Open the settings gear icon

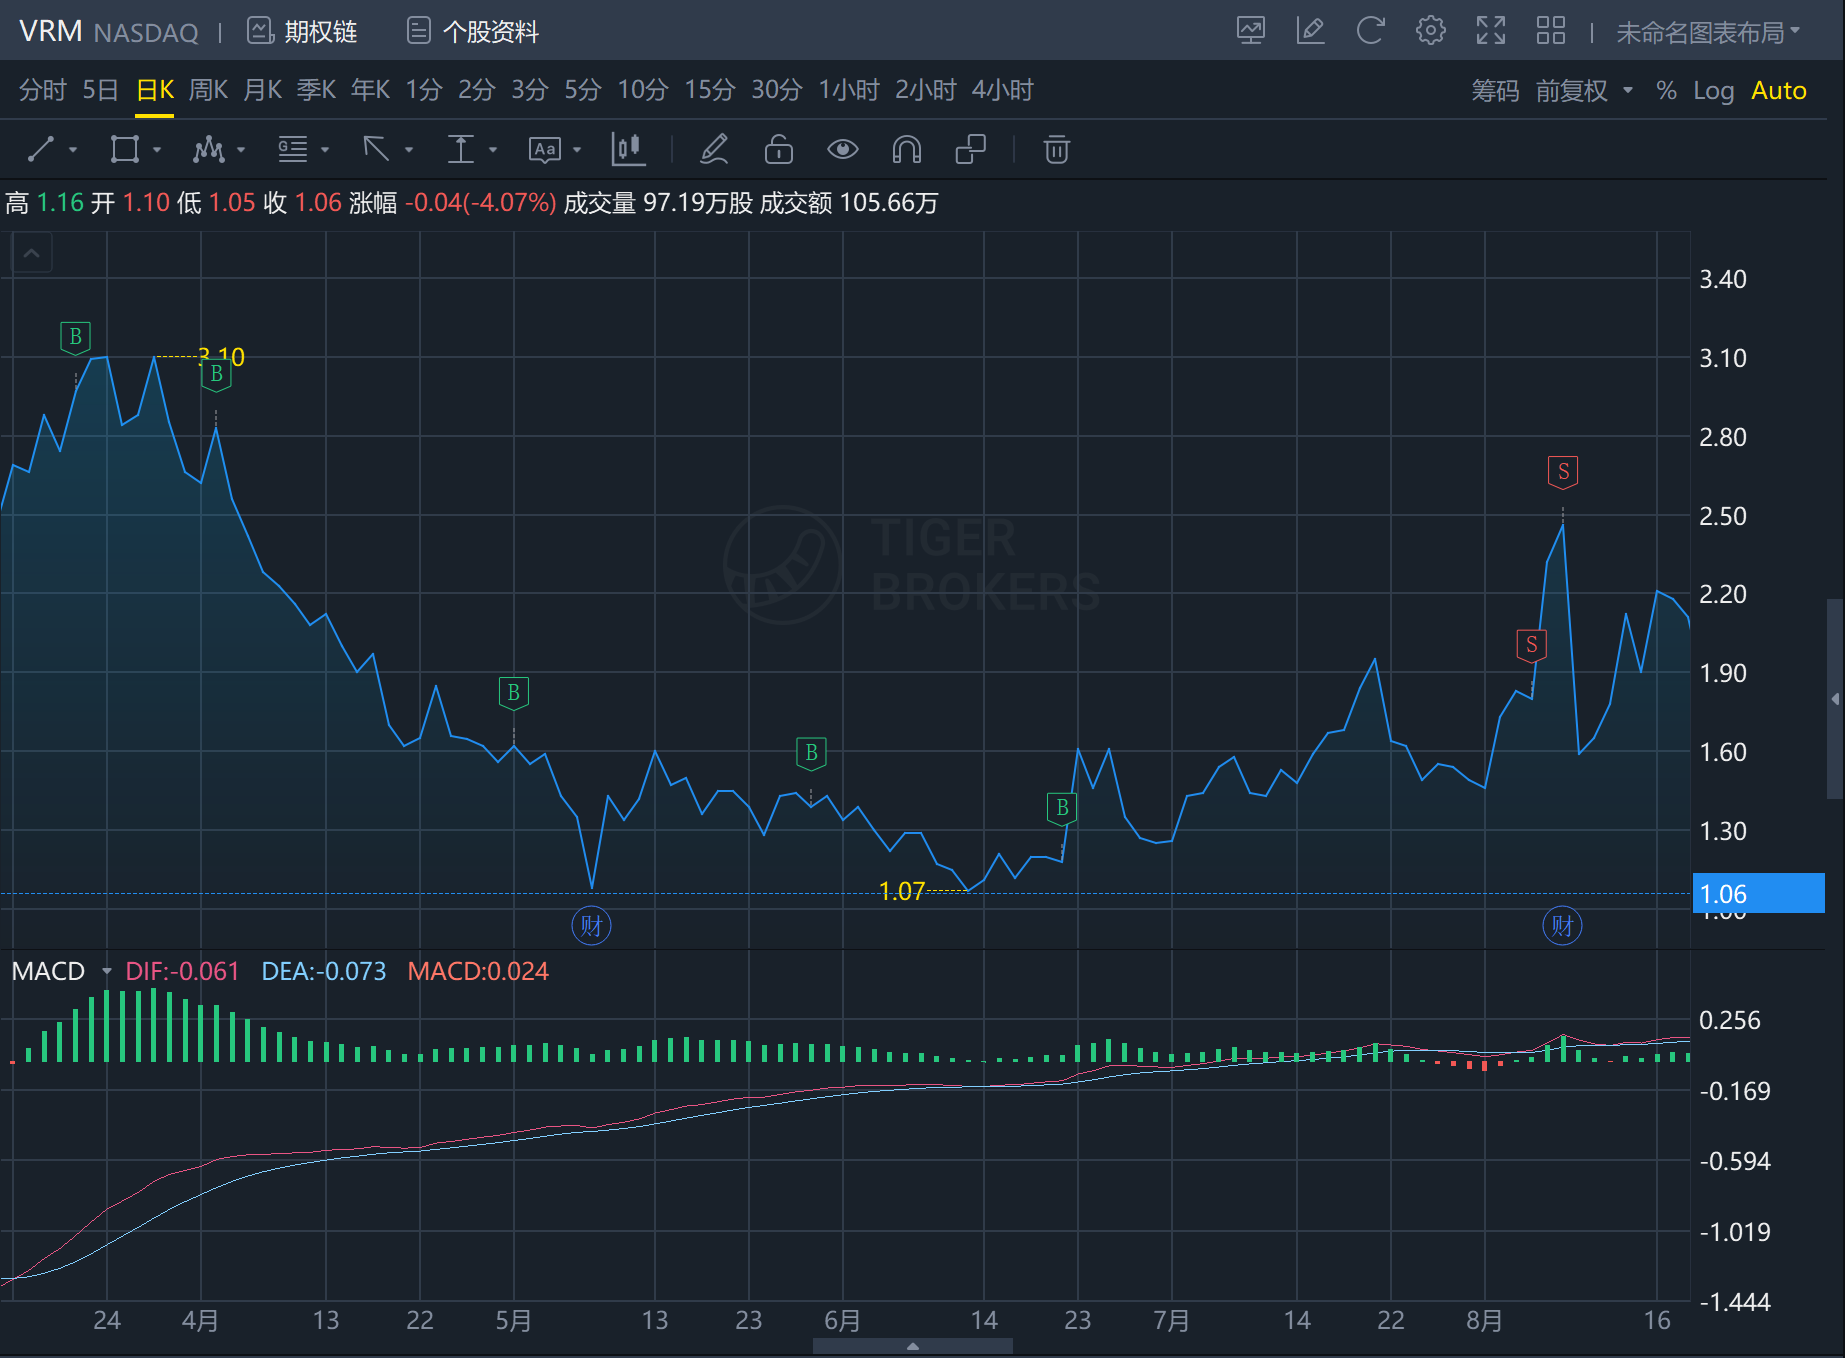click(x=1430, y=31)
